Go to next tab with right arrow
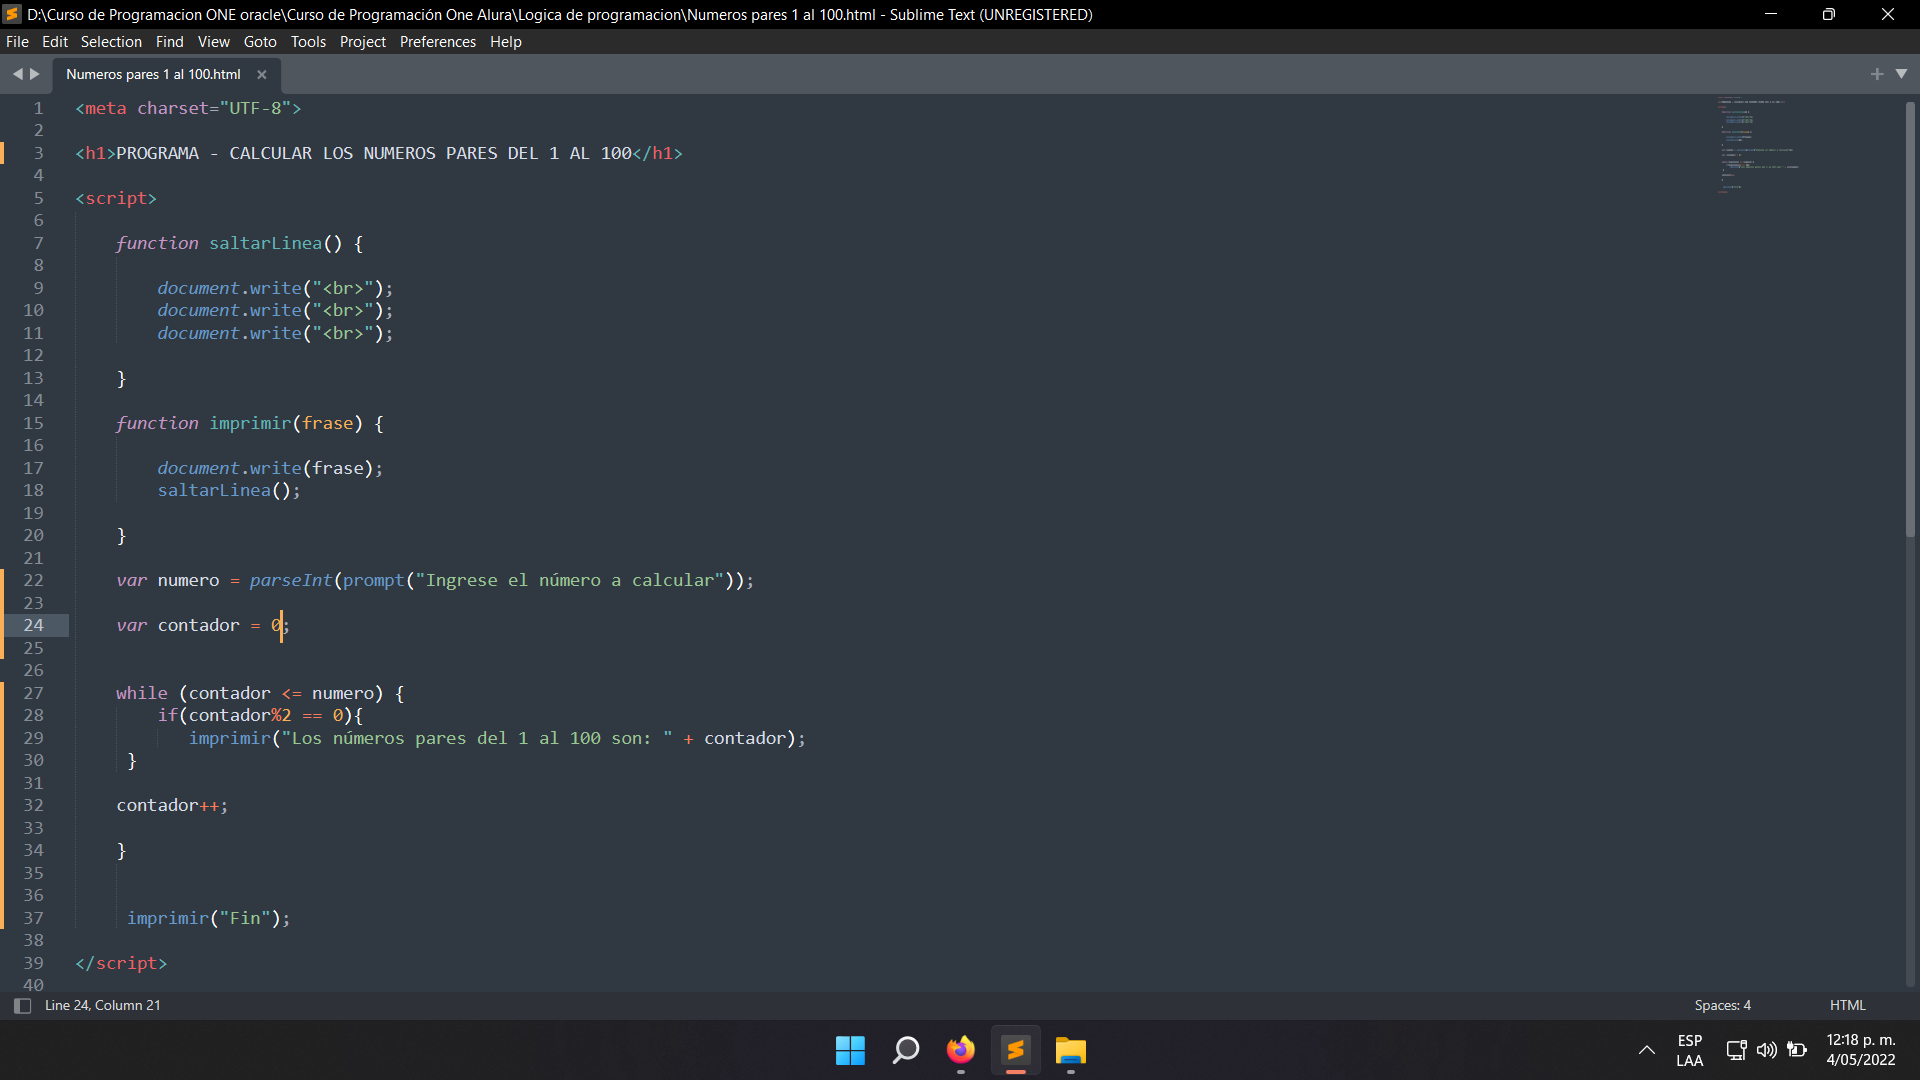This screenshot has height=1080, width=1920. [x=35, y=74]
